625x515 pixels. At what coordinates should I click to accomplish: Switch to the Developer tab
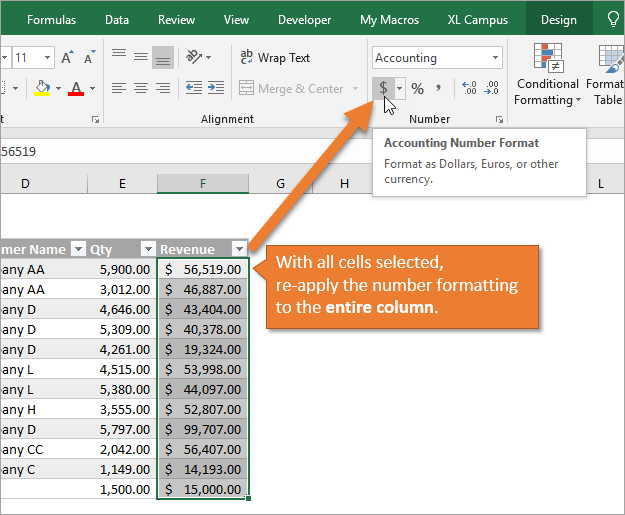point(304,20)
